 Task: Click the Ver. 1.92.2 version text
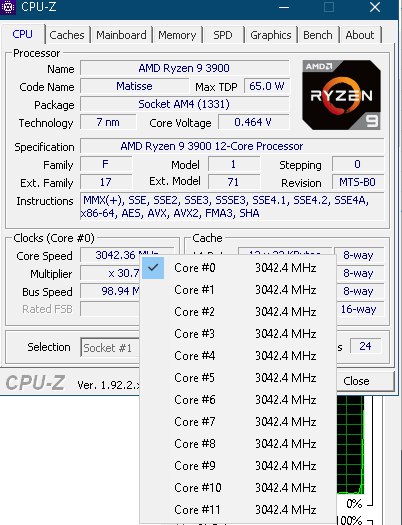pos(109,385)
